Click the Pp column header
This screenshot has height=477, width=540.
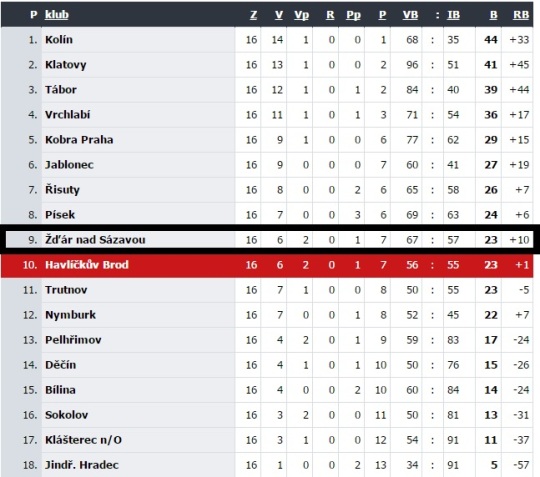pyautogui.click(x=354, y=15)
